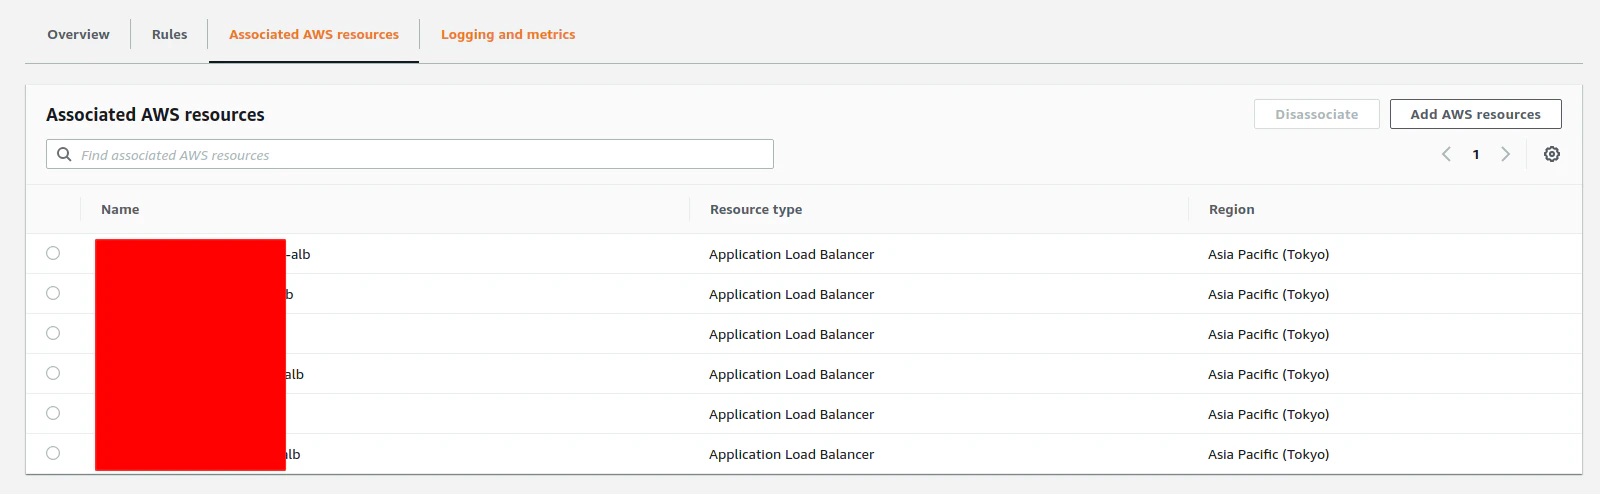This screenshot has height=494, width=1600.
Task: Select Associated AWS resources tab
Action: [314, 34]
